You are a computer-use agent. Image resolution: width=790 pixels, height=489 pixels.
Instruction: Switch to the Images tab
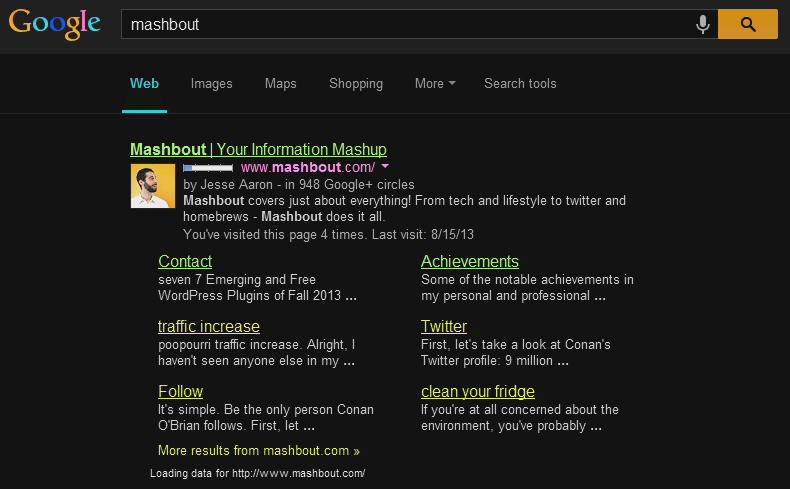(212, 84)
